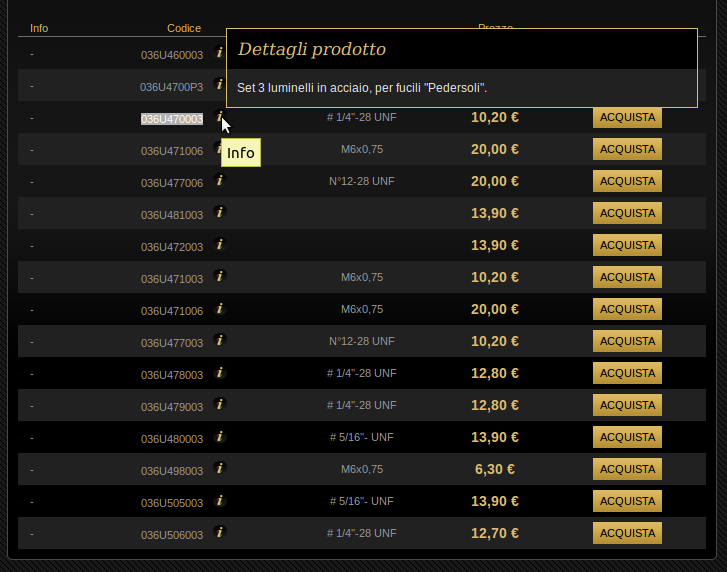Click ACQUISTA for the 12,70 € product
The width and height of the screenshot is (727, 572).
(627, 534)
